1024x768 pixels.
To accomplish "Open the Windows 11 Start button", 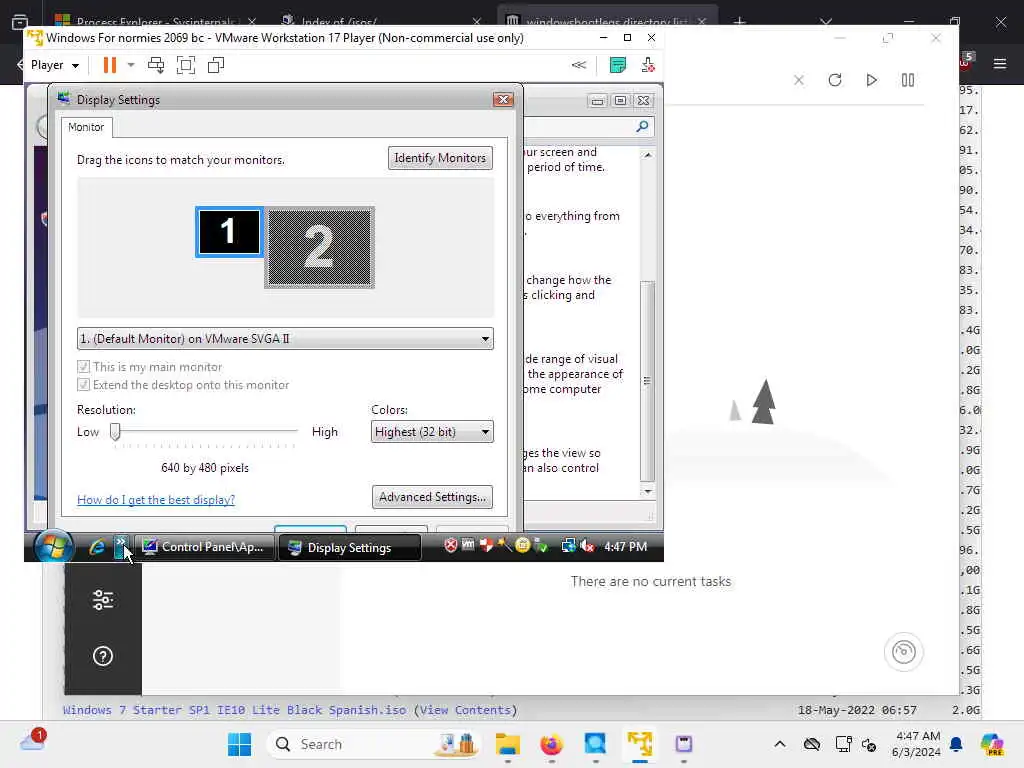I will (240, 744).
